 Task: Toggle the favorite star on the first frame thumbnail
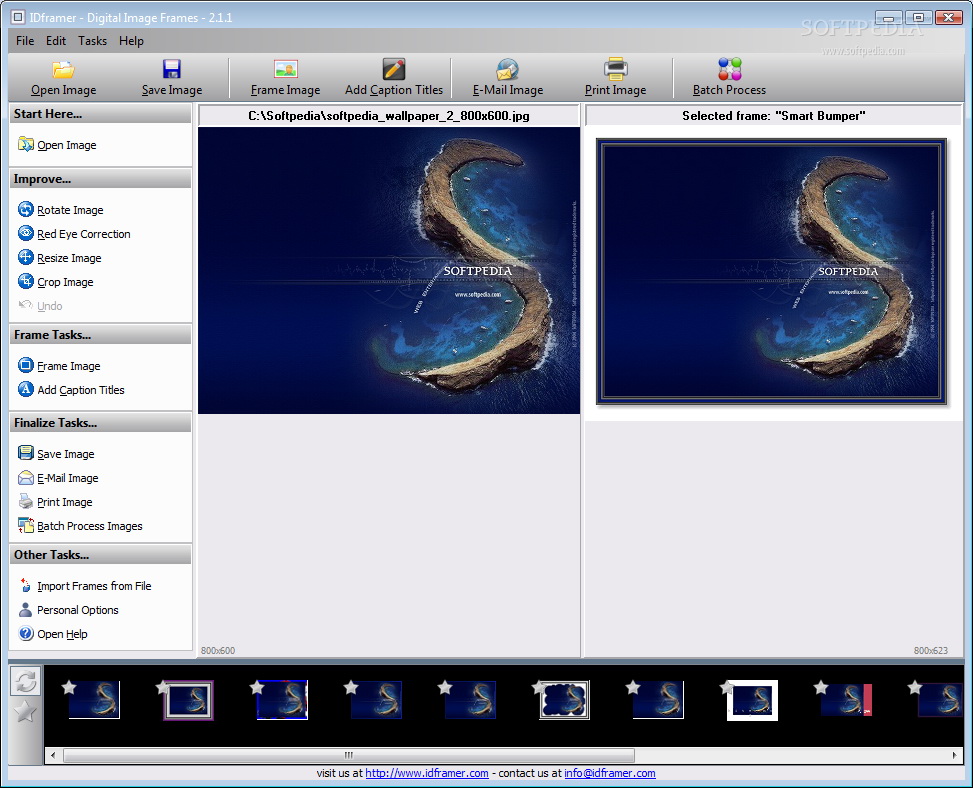point(70,687)
